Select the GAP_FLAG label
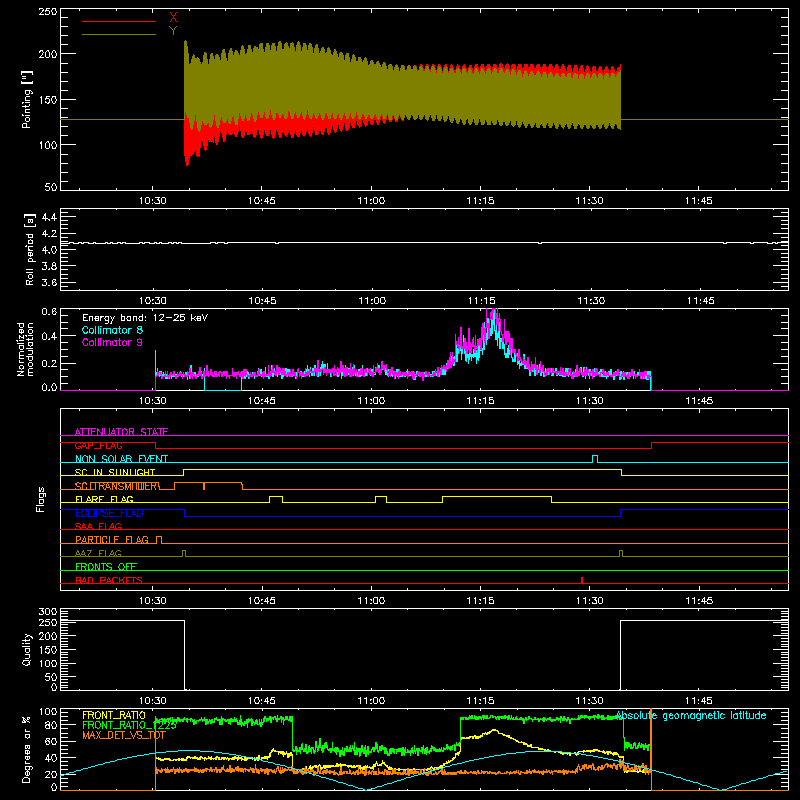The width and height of the screenshot is (800, 800). (x=99, y=445)
